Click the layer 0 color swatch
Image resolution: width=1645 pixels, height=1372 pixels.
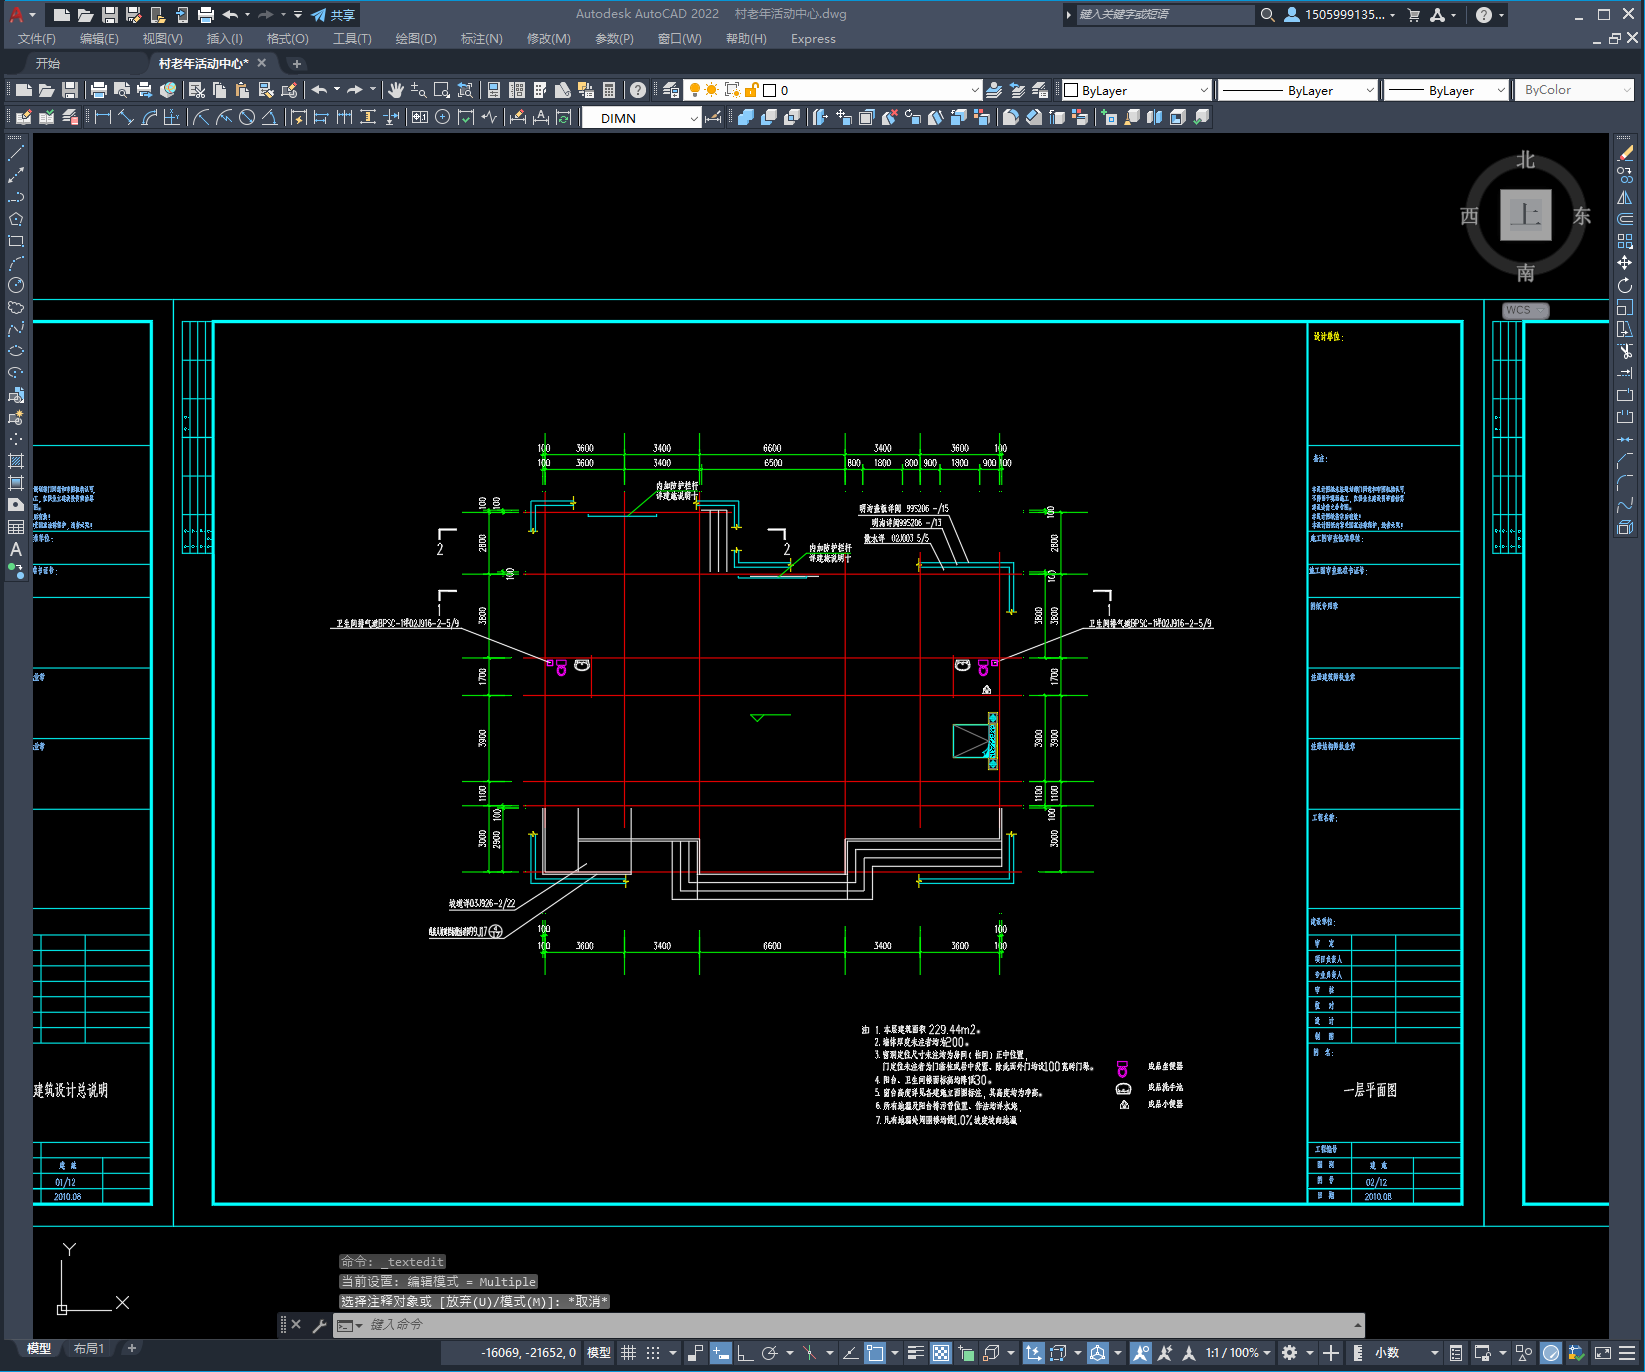click(770, 90)
